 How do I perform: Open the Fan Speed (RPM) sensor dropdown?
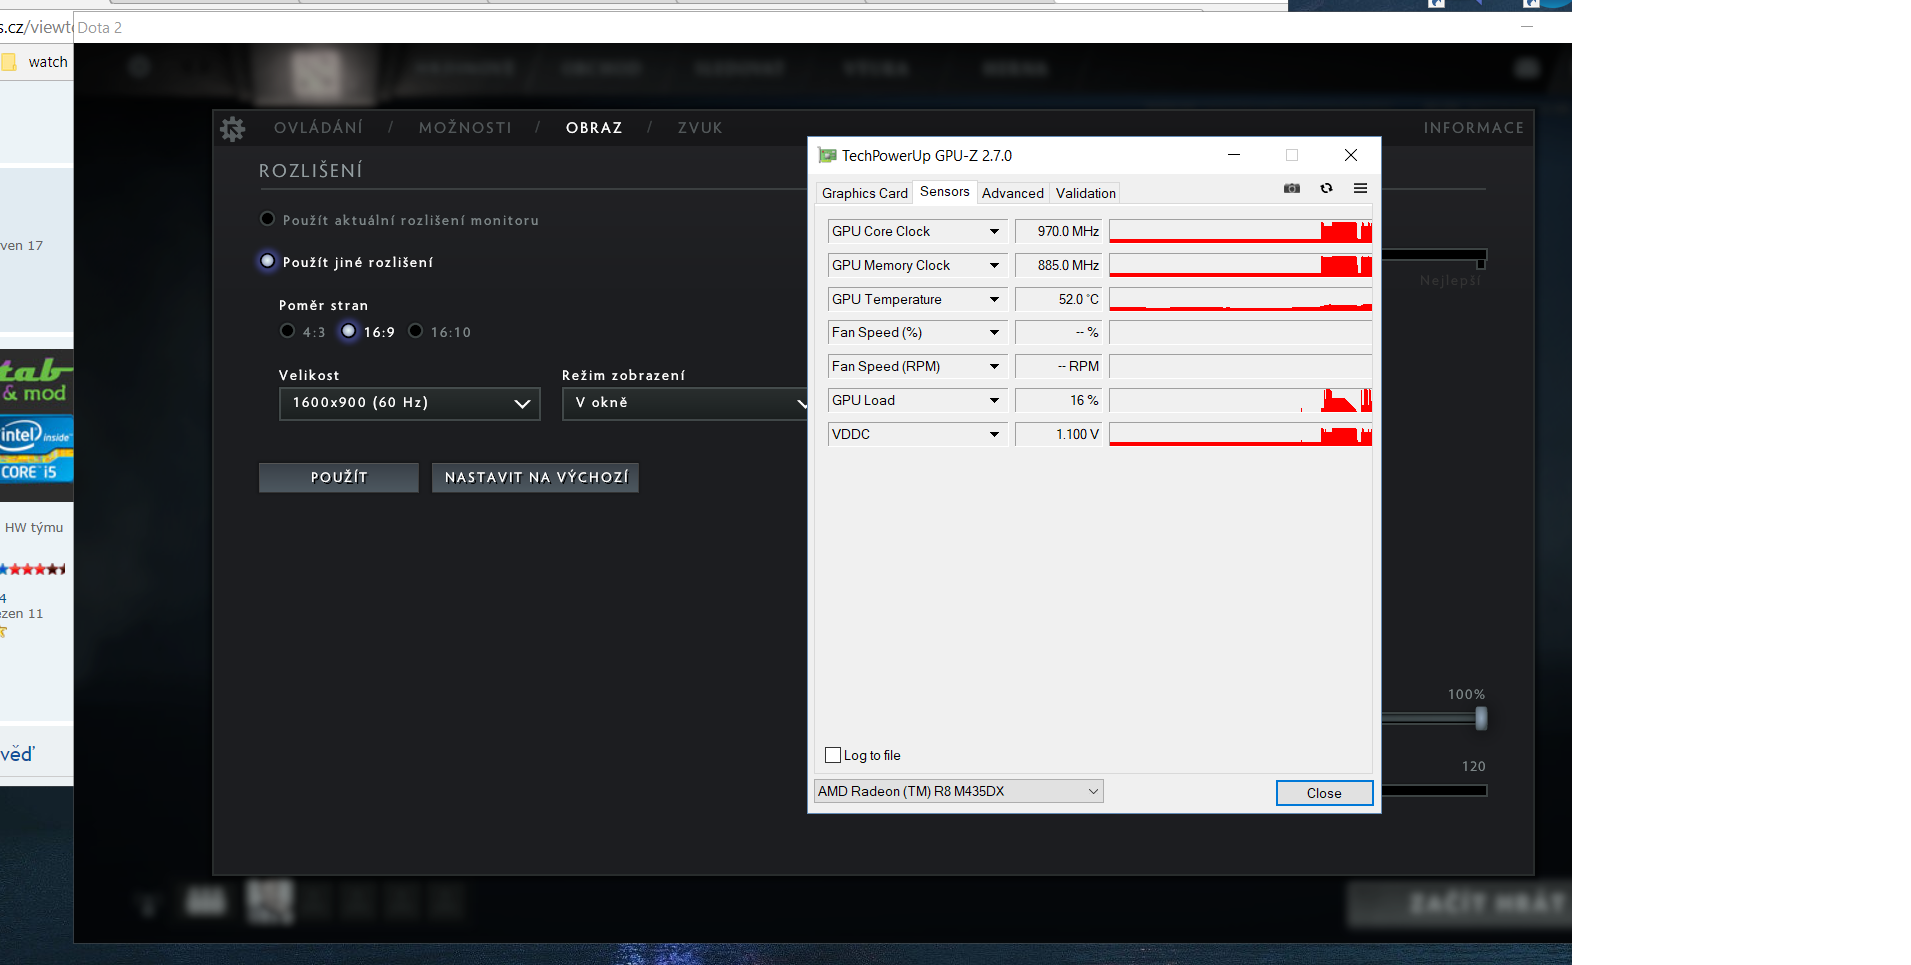click(x=994, y=366)
